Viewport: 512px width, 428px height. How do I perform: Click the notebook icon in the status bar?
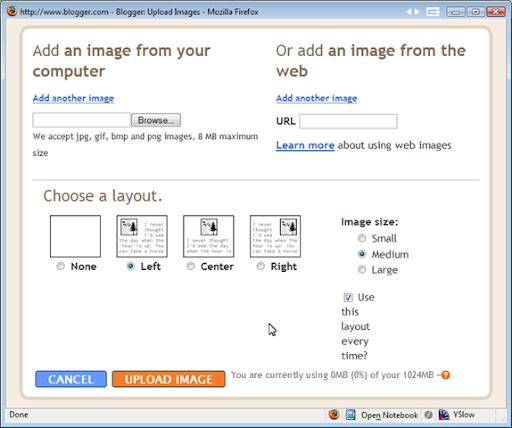(x=350, y=415)
